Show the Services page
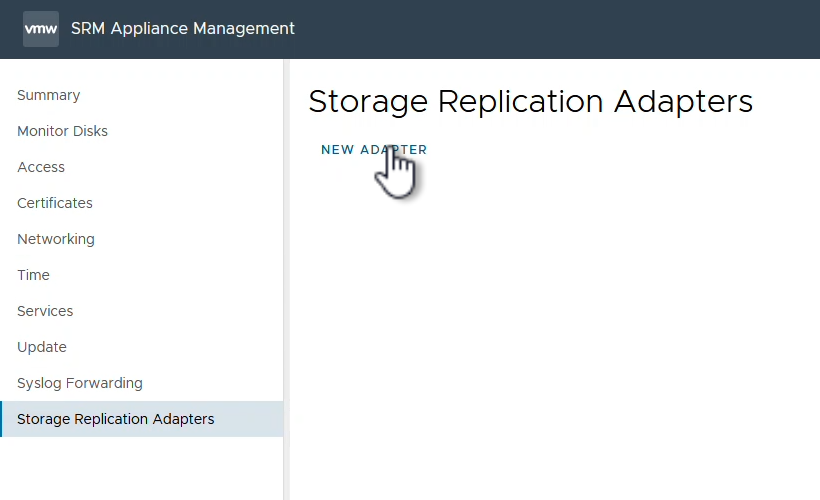 pyautogui.click(x=45, y=311)
